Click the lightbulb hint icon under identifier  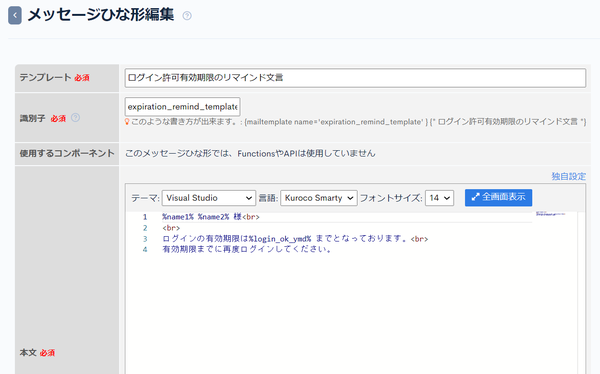tap(127, 122)
